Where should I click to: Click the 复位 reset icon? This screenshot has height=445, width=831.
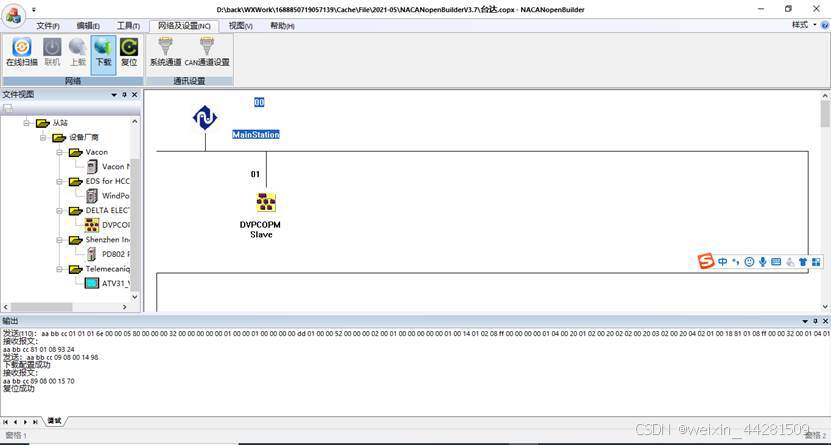pos(129,47)
